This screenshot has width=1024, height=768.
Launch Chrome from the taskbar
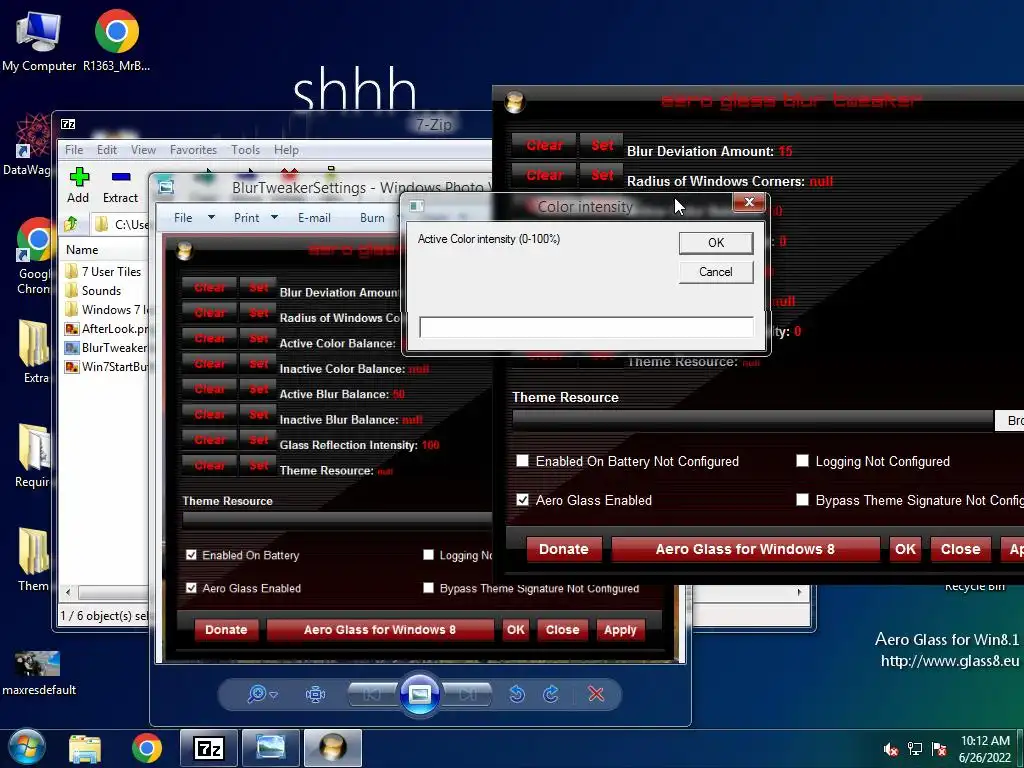point(146,748)
